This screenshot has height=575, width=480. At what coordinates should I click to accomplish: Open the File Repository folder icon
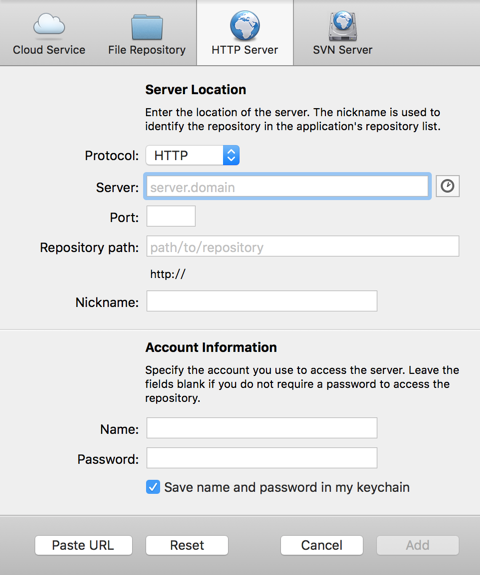[x=147, y=27]
